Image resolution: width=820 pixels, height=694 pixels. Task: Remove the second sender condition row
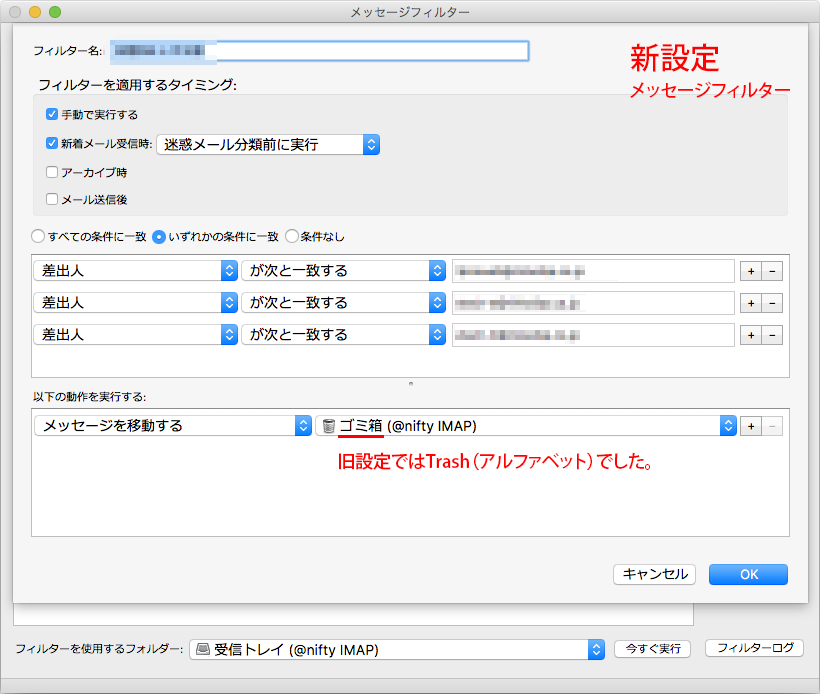click(x=771, y=303)
